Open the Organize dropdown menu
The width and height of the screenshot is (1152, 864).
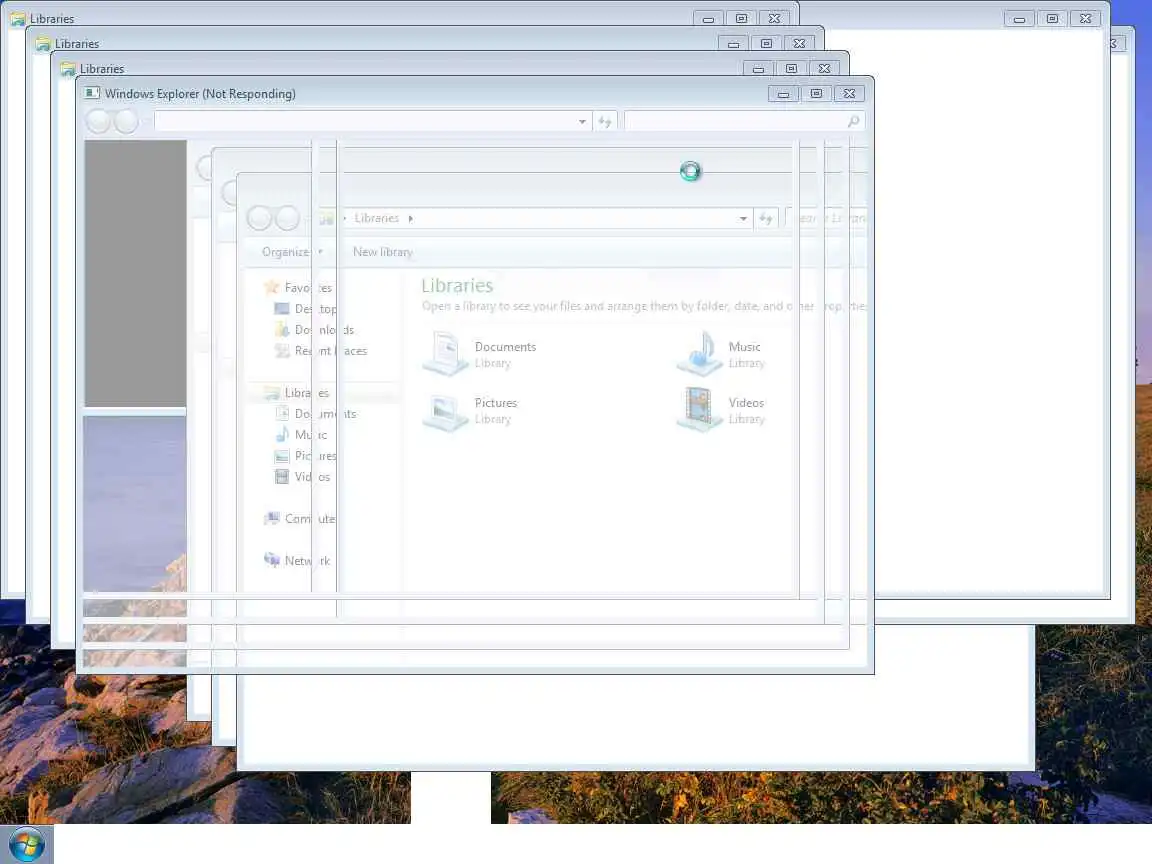tap(292, 252)
